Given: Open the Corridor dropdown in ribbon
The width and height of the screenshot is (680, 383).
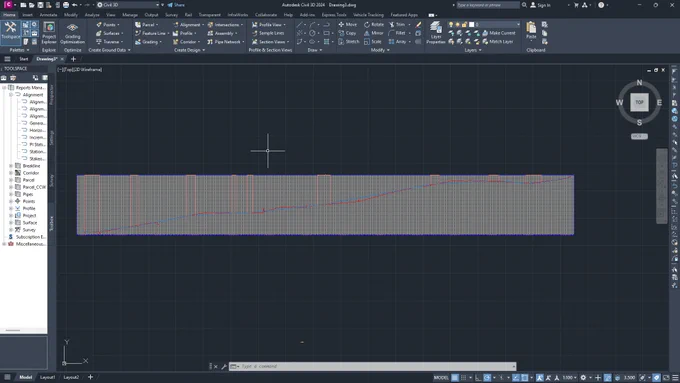Looking at the screenshot, I should click(186, 42).
